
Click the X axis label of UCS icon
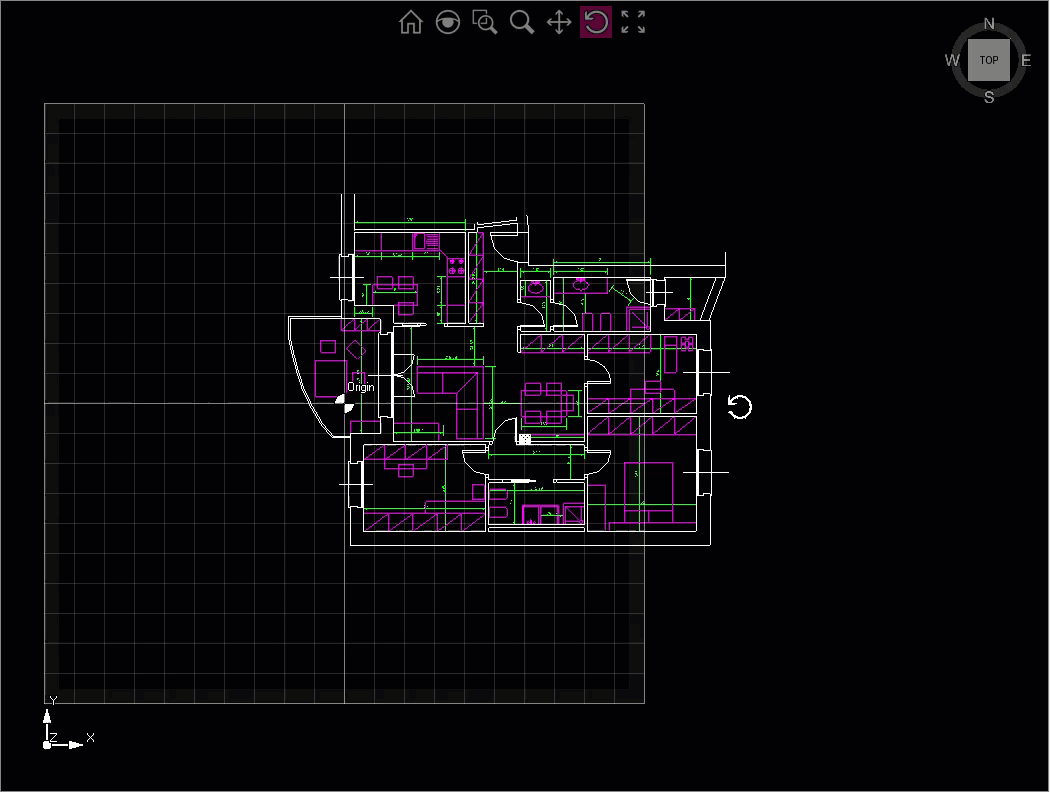91,737
